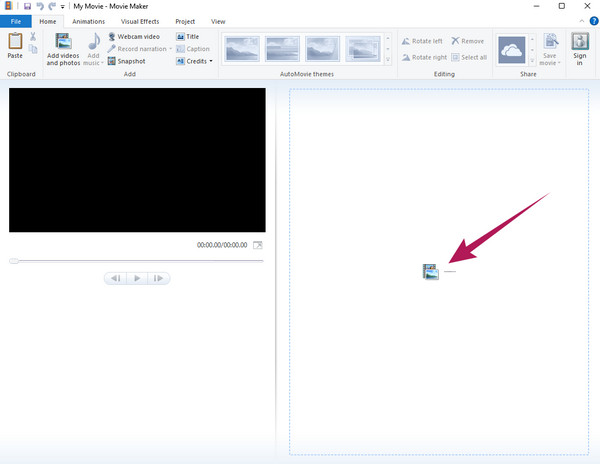Switch to the Animations tab
600x464 pixels.
coord(88,21)
